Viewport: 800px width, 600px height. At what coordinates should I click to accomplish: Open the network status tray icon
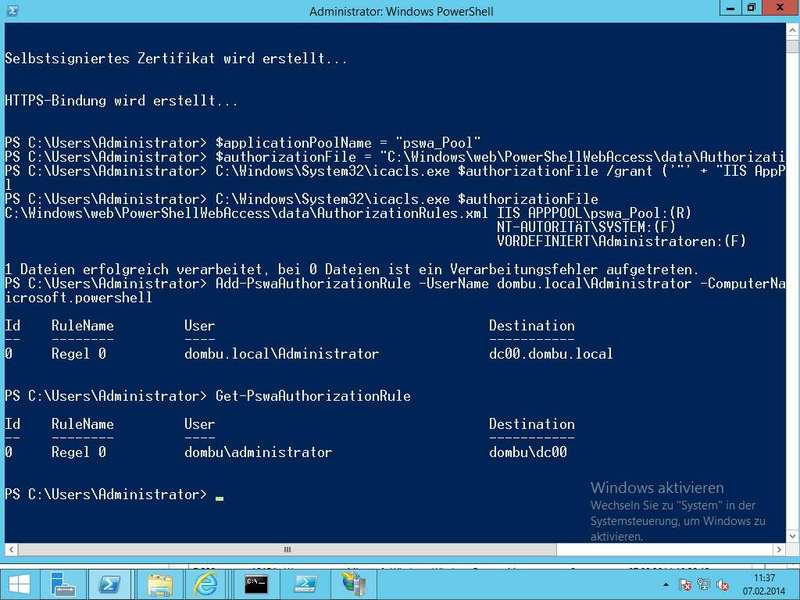[x=704, y=585]
